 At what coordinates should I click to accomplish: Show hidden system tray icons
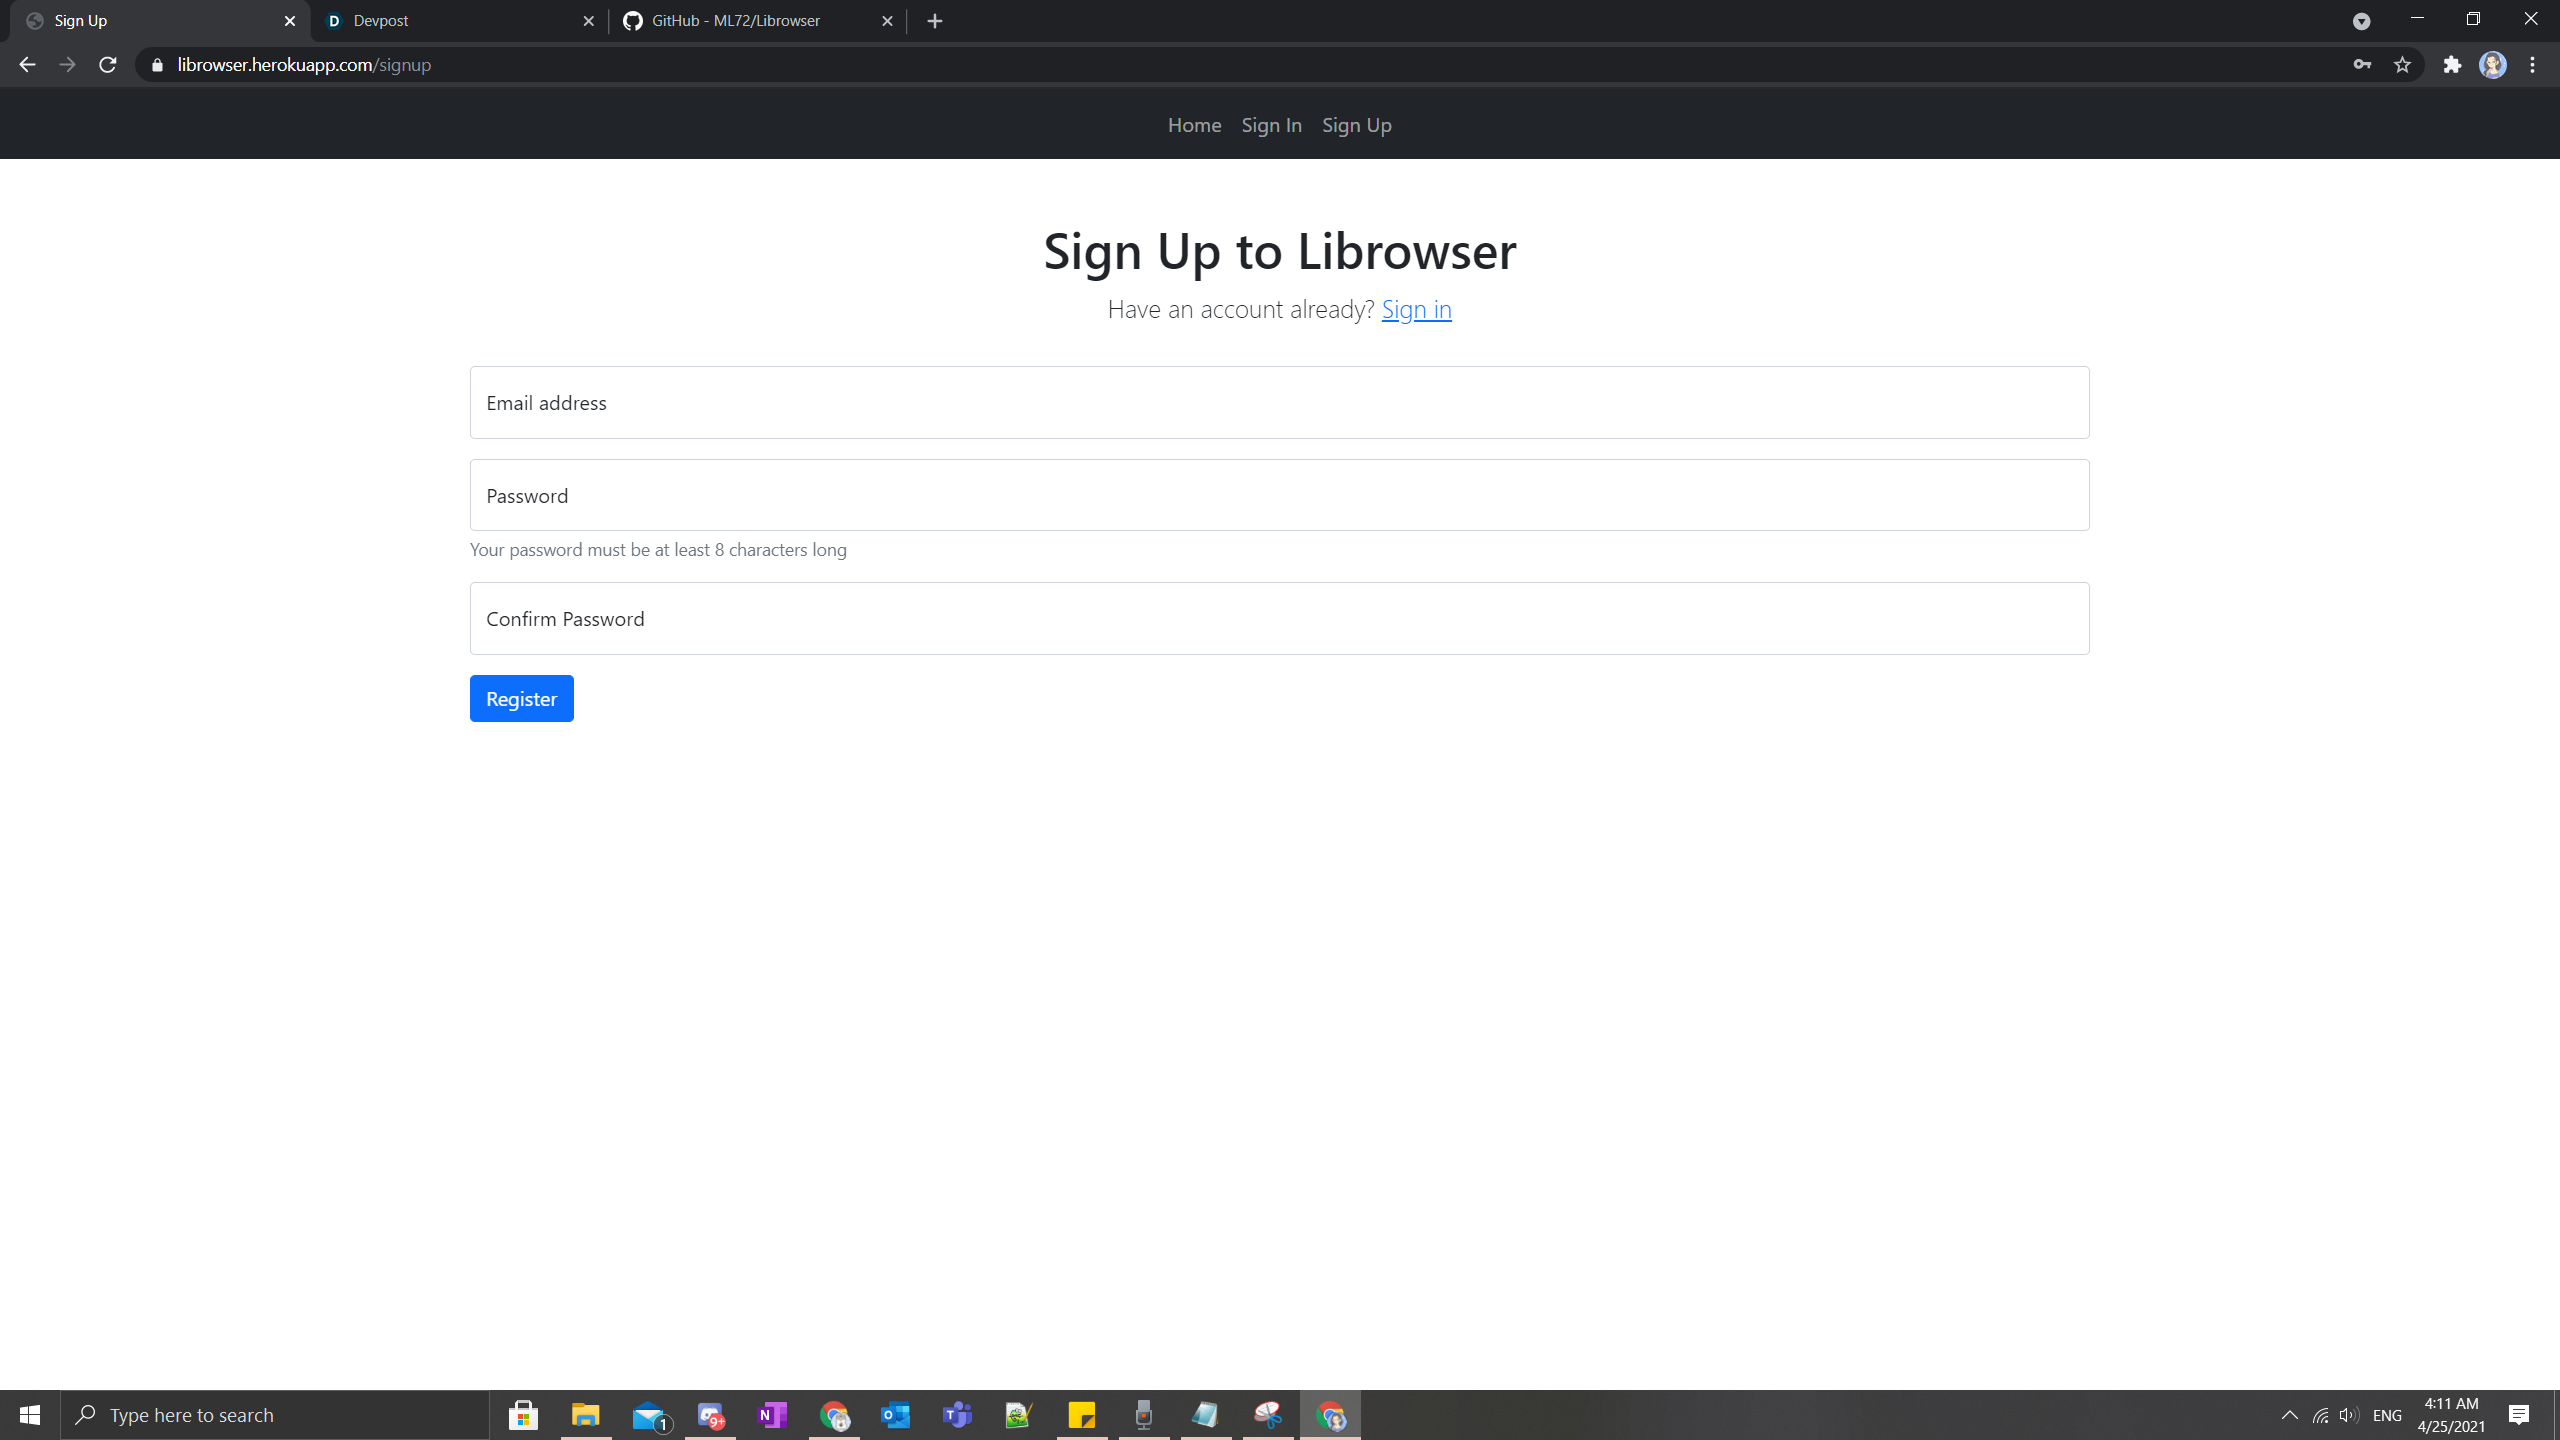(2289, 1415)
